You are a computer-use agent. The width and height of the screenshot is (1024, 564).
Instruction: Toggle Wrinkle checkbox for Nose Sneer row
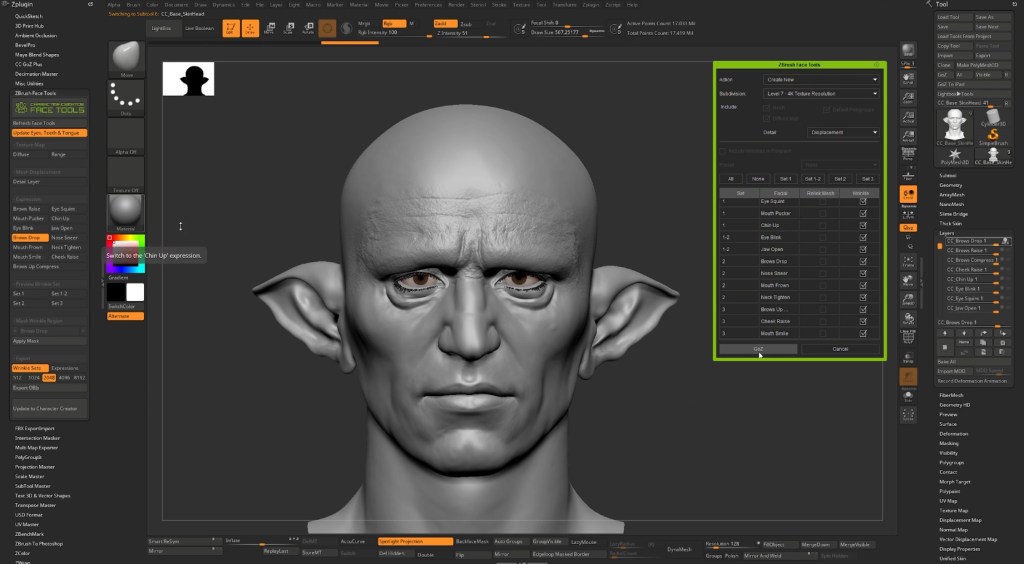[863, 273]
